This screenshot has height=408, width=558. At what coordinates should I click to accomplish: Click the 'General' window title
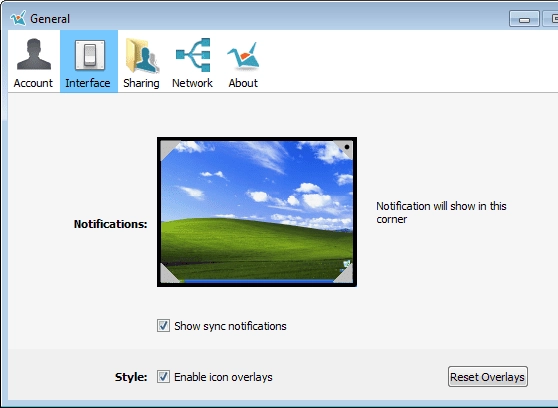pos(50,19)
